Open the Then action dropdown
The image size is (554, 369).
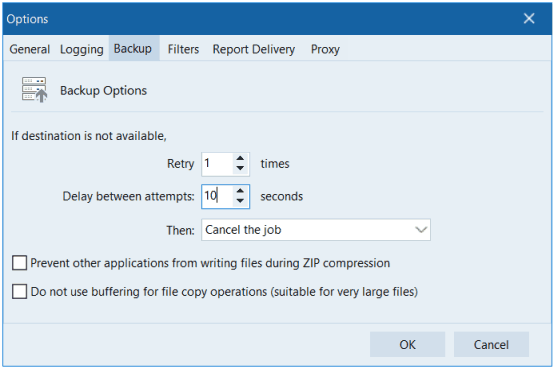coord(316,230)
